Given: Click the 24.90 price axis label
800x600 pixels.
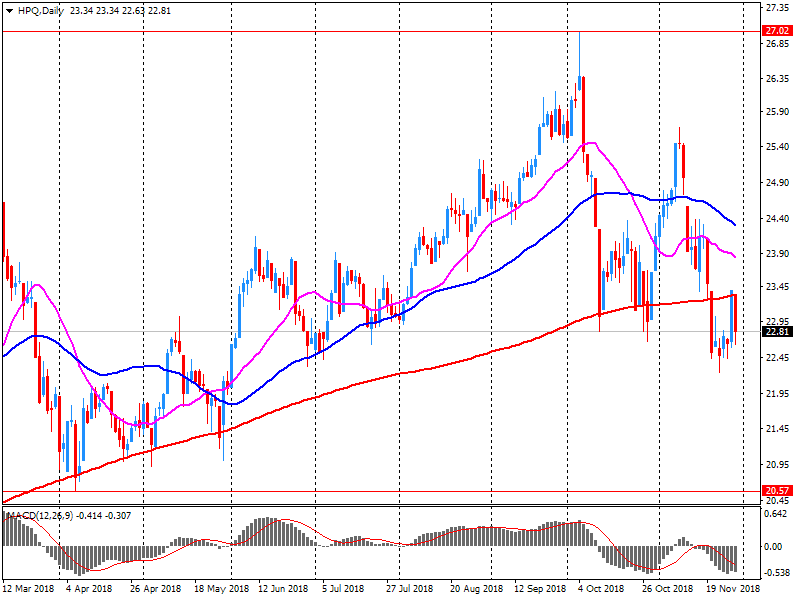Looking at the screenshot, I should pyautogui.click(x=777, y=183).
